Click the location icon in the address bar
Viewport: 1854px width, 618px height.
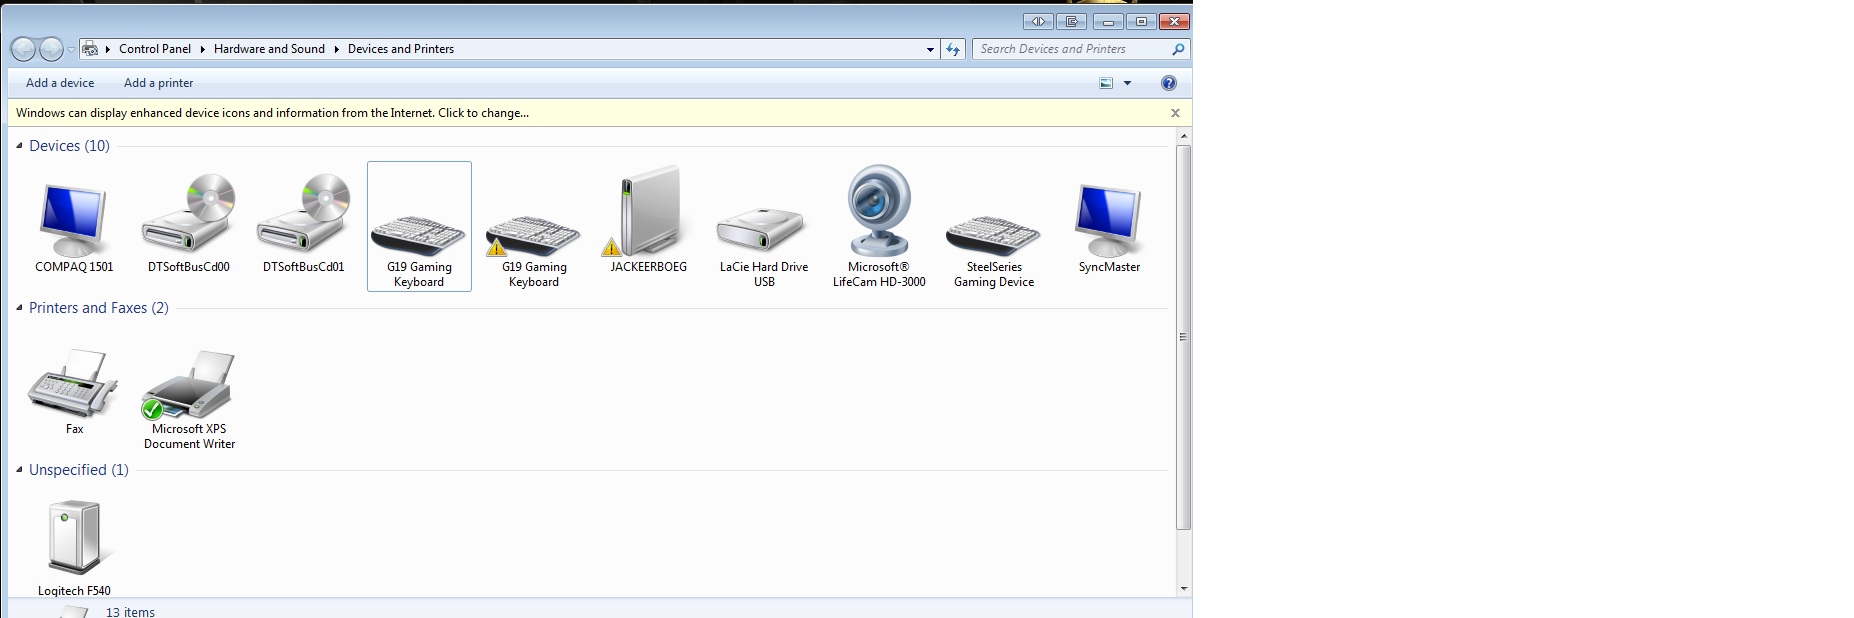click(90, 49)
